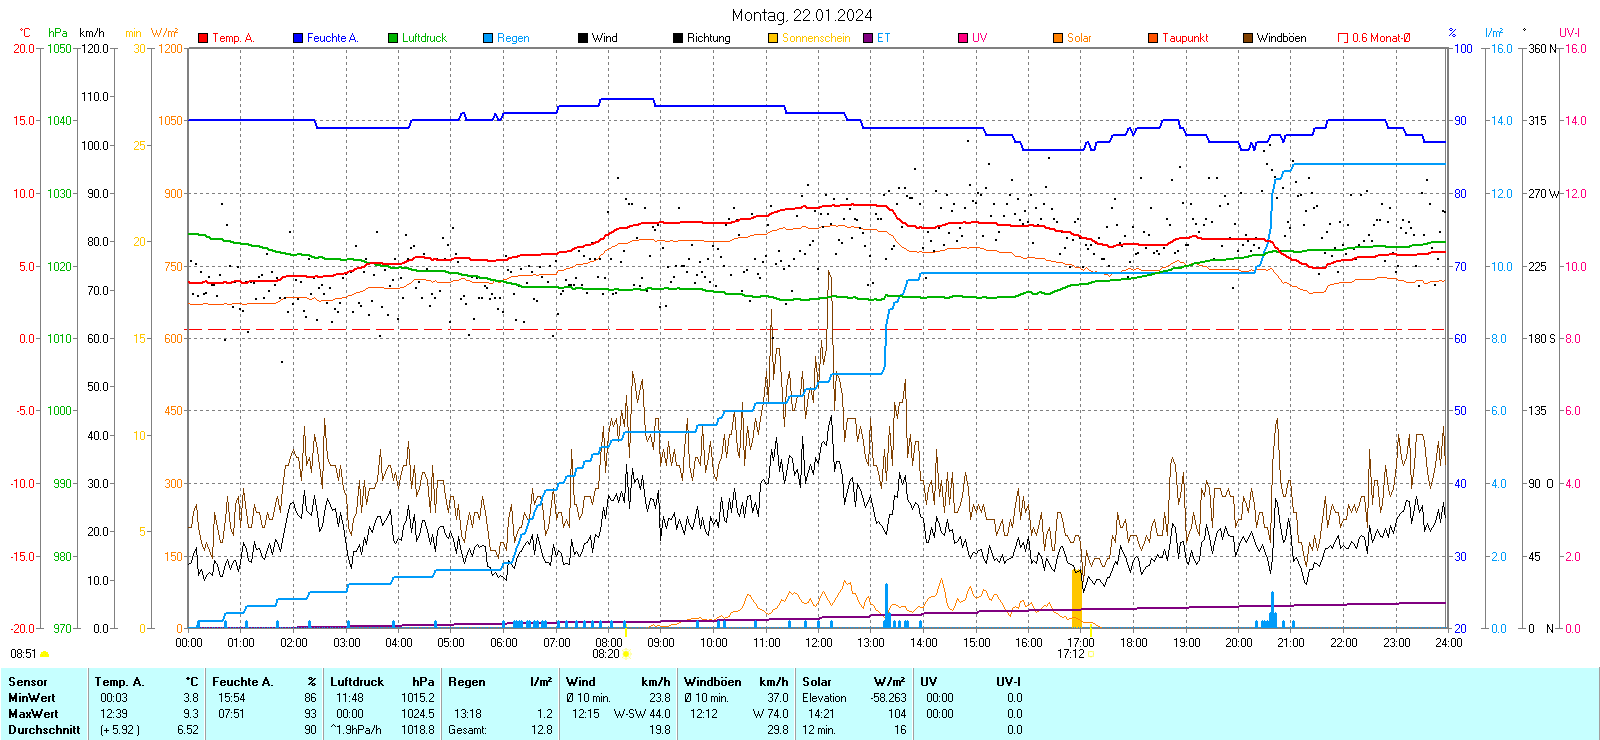Click the magenta UV legend square
This screenshot has width=1600, height=740.
pos(963,38)
